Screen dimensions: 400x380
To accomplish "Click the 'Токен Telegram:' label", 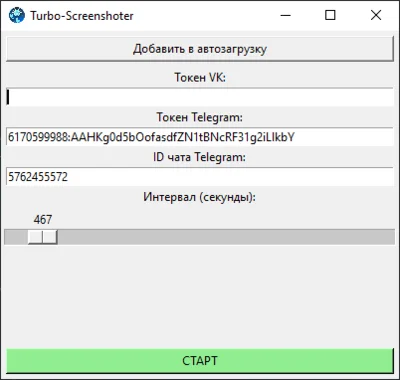I will click(x=200, y=117).
